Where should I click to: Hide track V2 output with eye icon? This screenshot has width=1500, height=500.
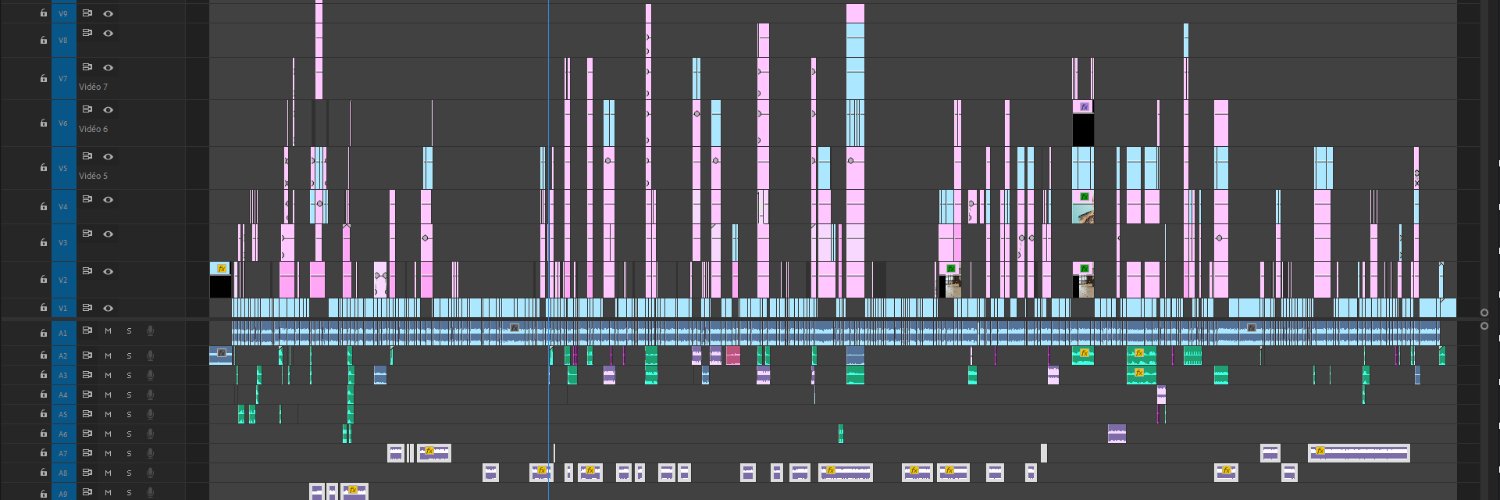pyautogui.click(x=107, y=271)
